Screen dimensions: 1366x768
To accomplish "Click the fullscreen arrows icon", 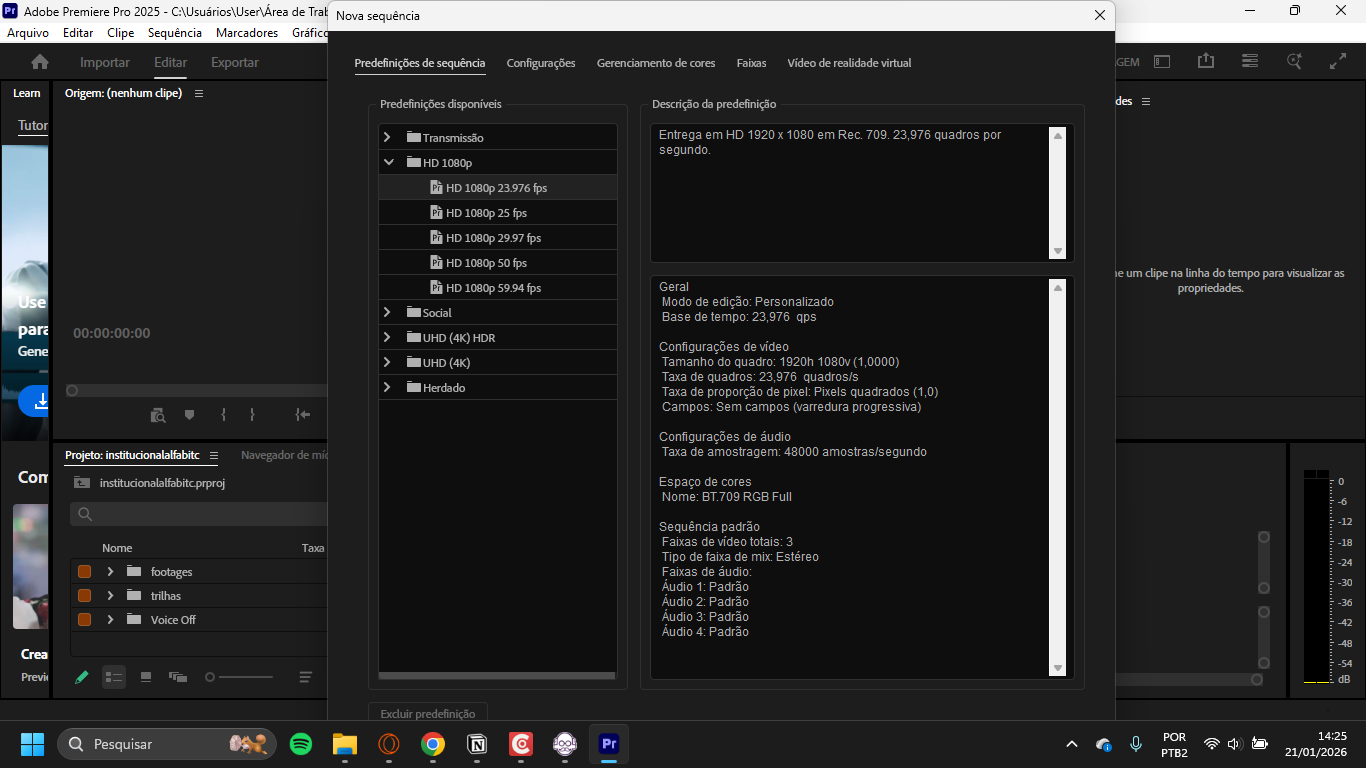I will point(1338,61).
